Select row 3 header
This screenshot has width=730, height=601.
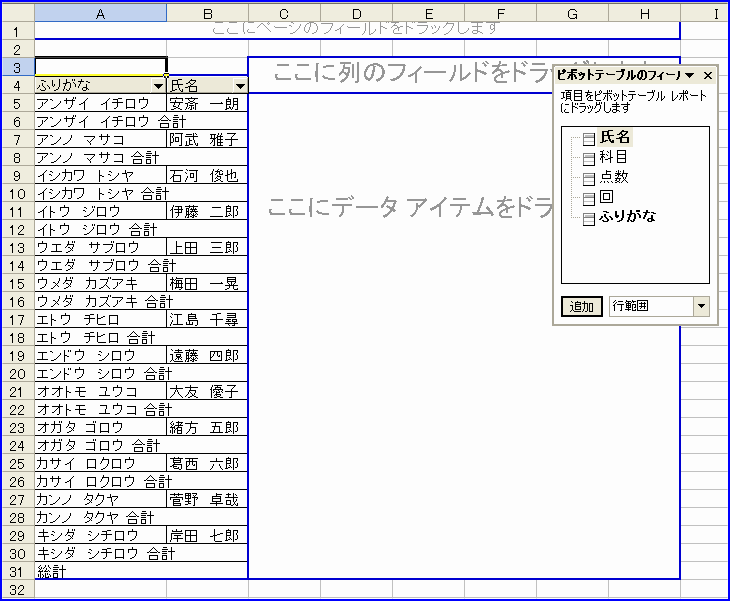point(17,68)
